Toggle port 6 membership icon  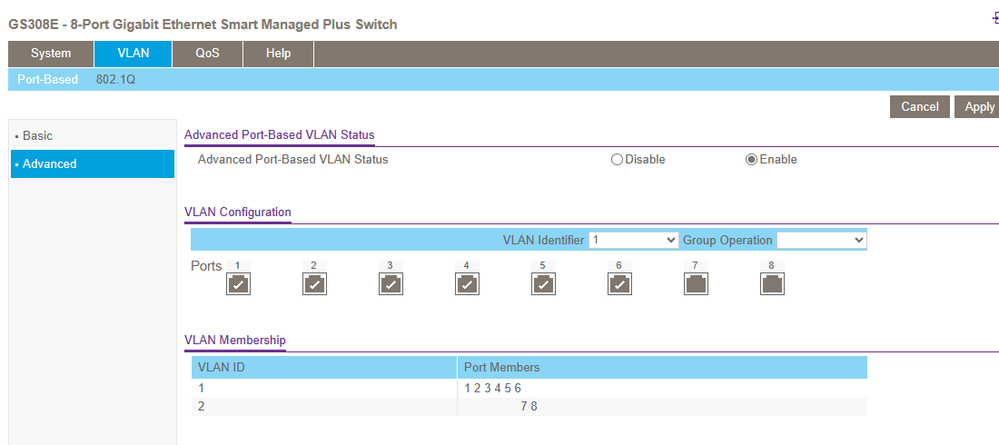pos(619,285)
